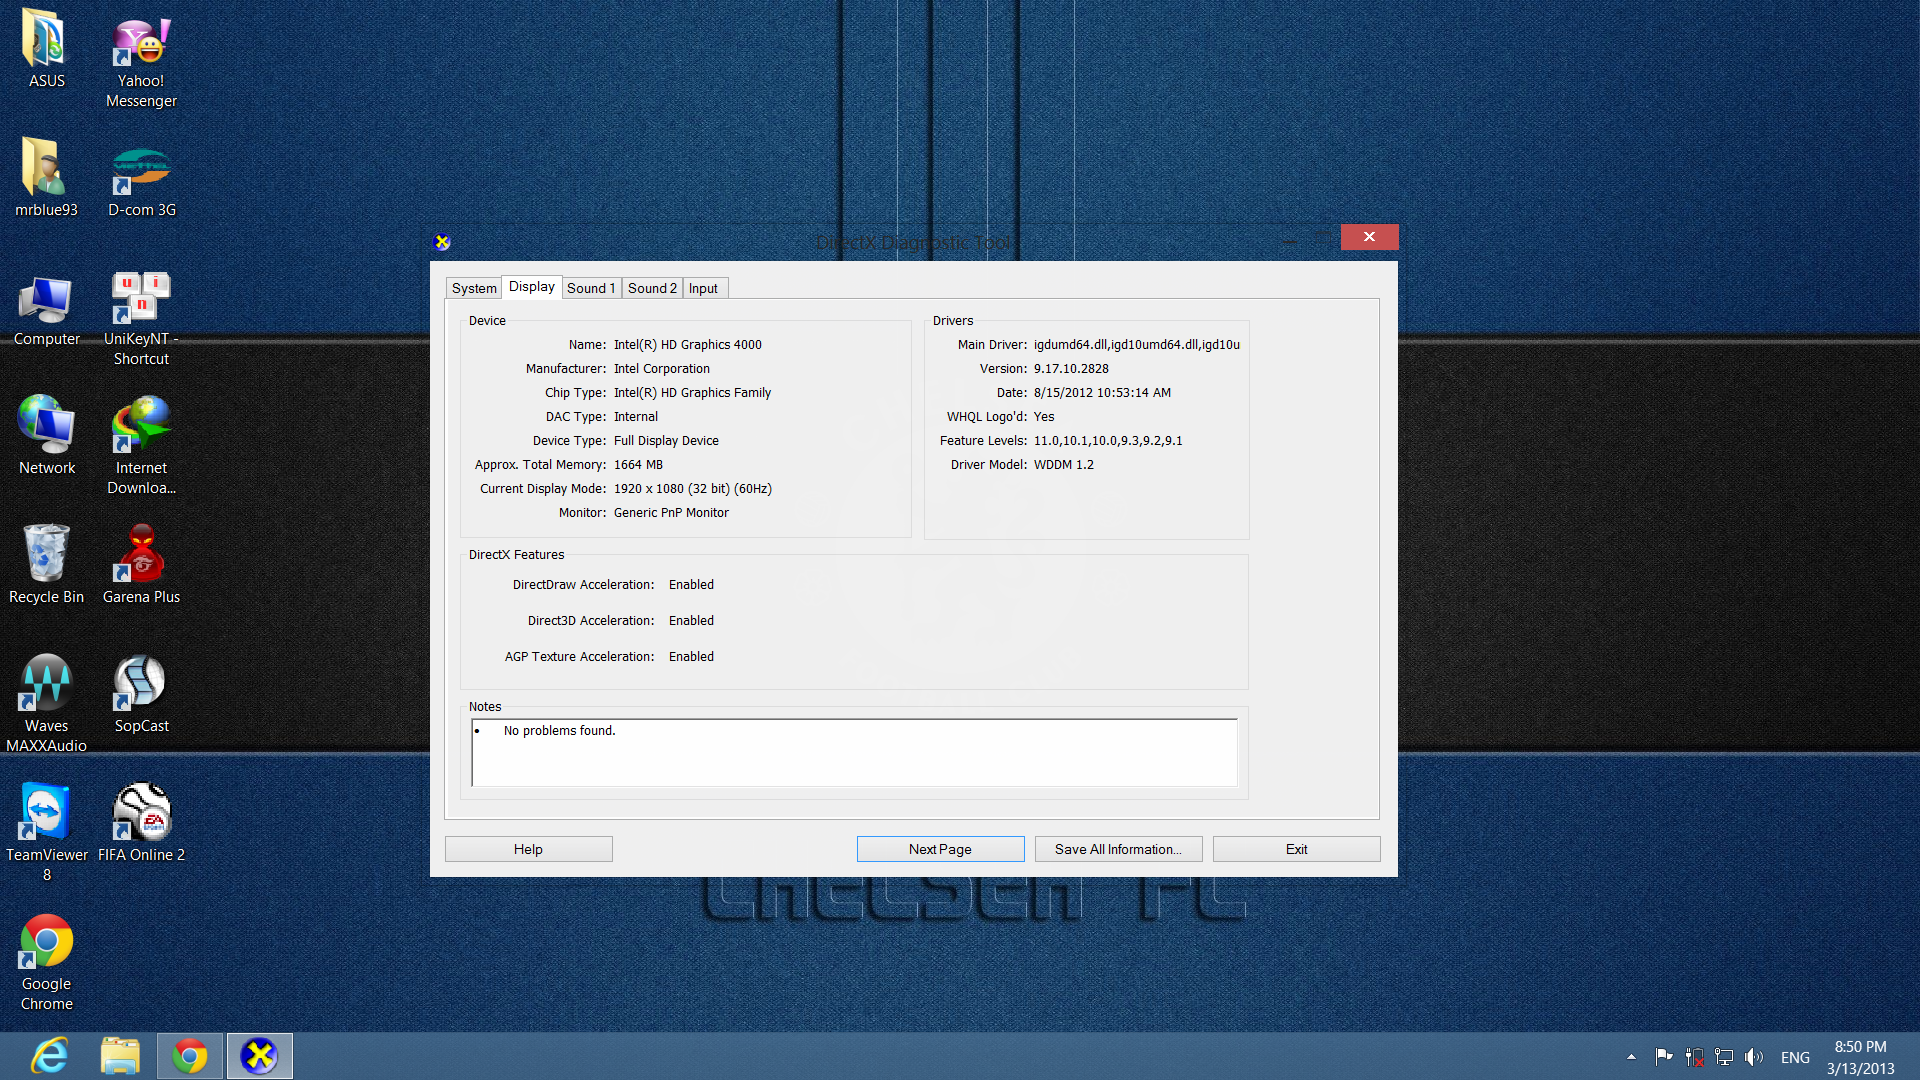The height and width of the screenshot is (1080, 1920).
Task: Click the 'Intel(R) HD Graphics 4000' name value
Action: tap(688, 345)
